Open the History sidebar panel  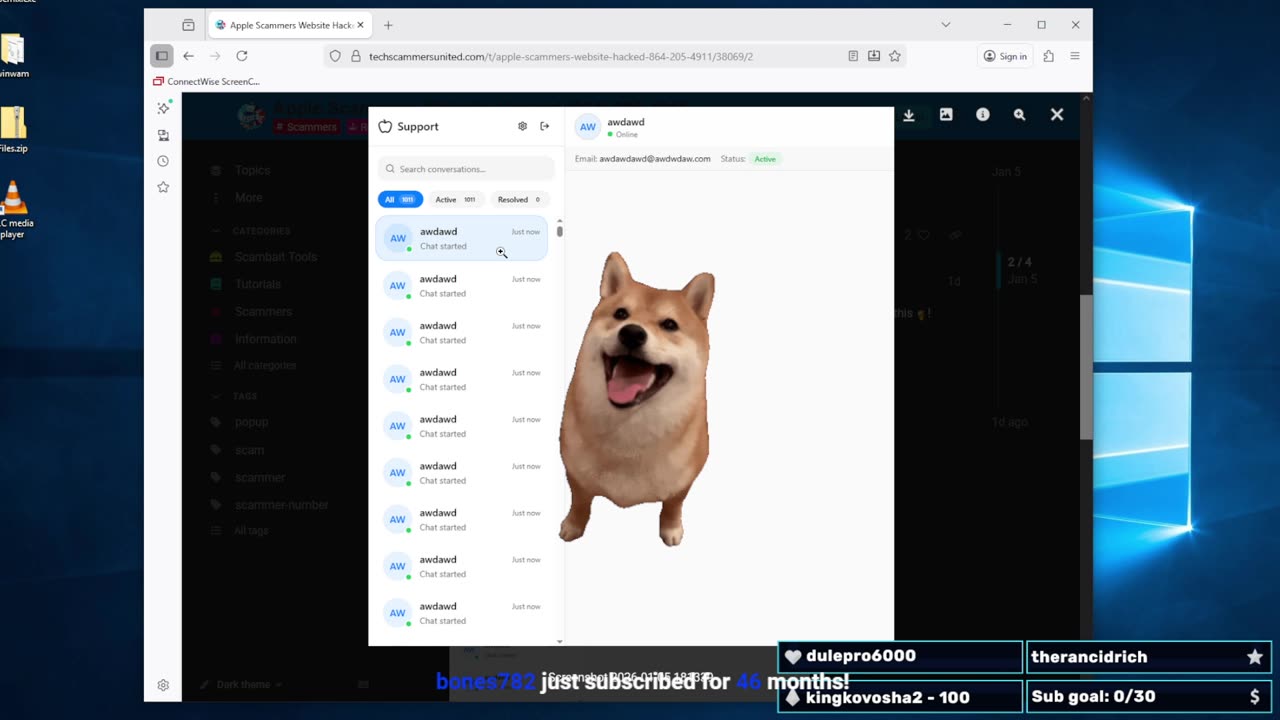tap(163, 161)
